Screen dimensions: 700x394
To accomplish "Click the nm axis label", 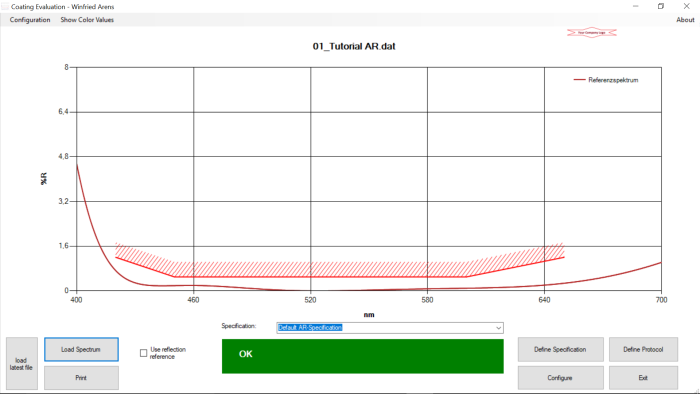I will click(x=369, y=315).
